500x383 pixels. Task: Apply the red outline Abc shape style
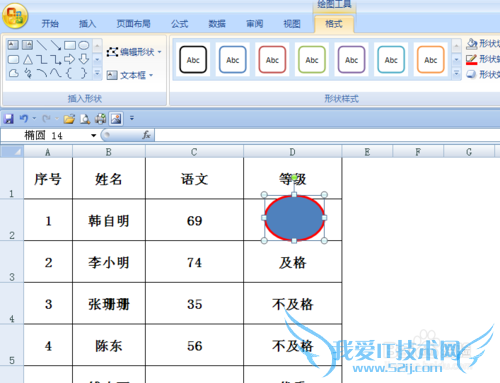pyautogui.click(x=272, y=60)
